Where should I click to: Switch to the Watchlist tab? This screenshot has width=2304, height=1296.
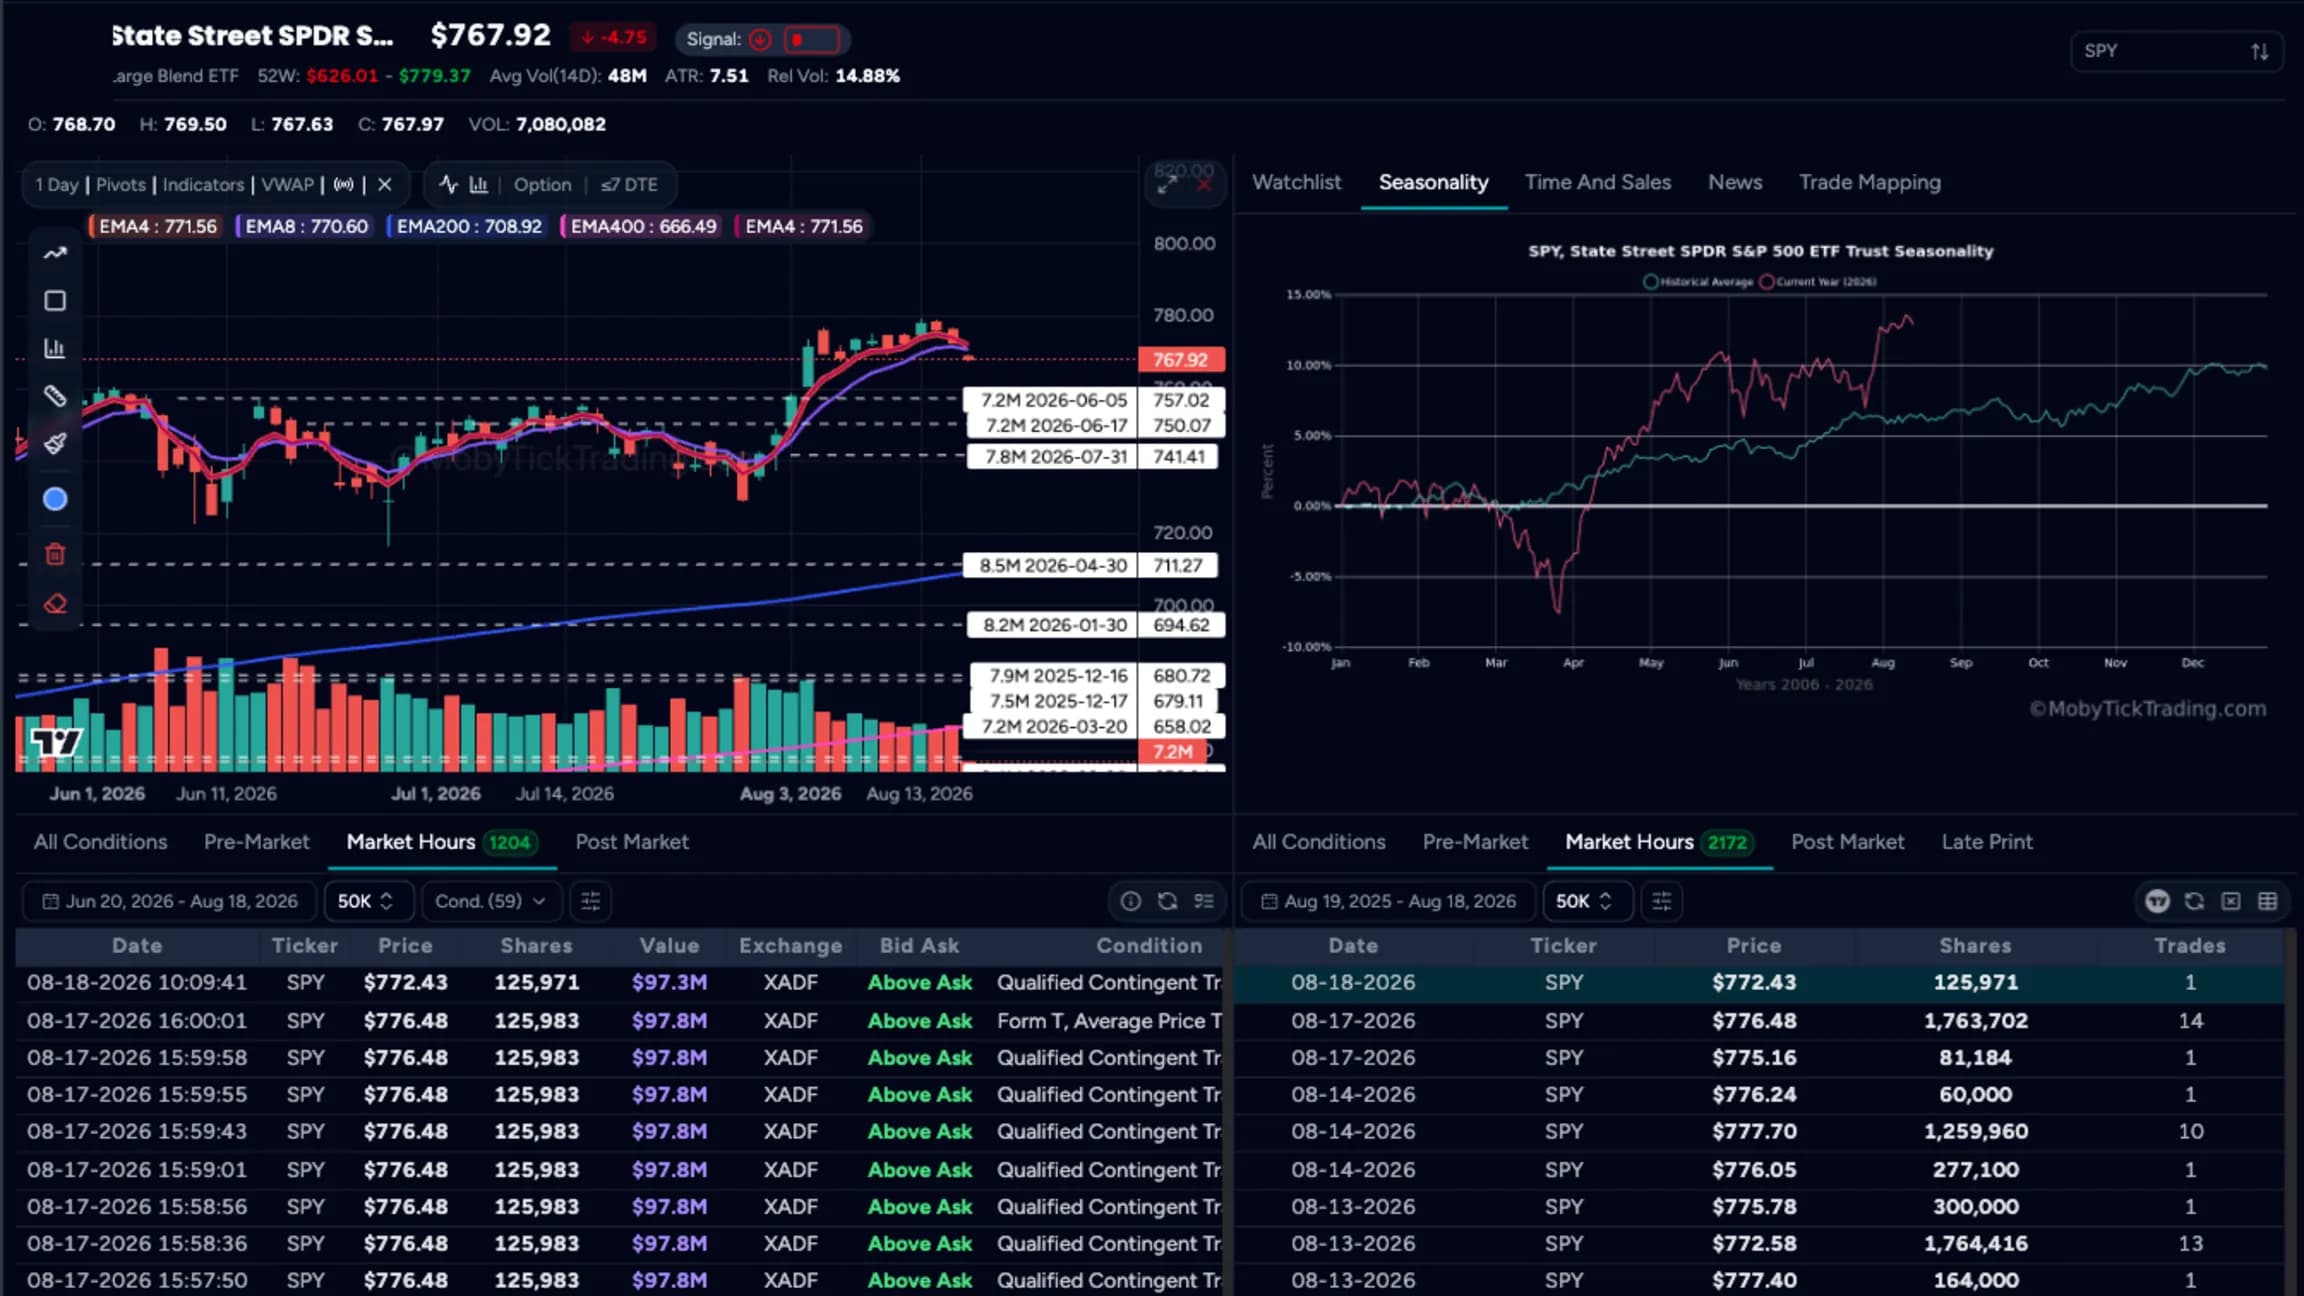pos(1296,182)
